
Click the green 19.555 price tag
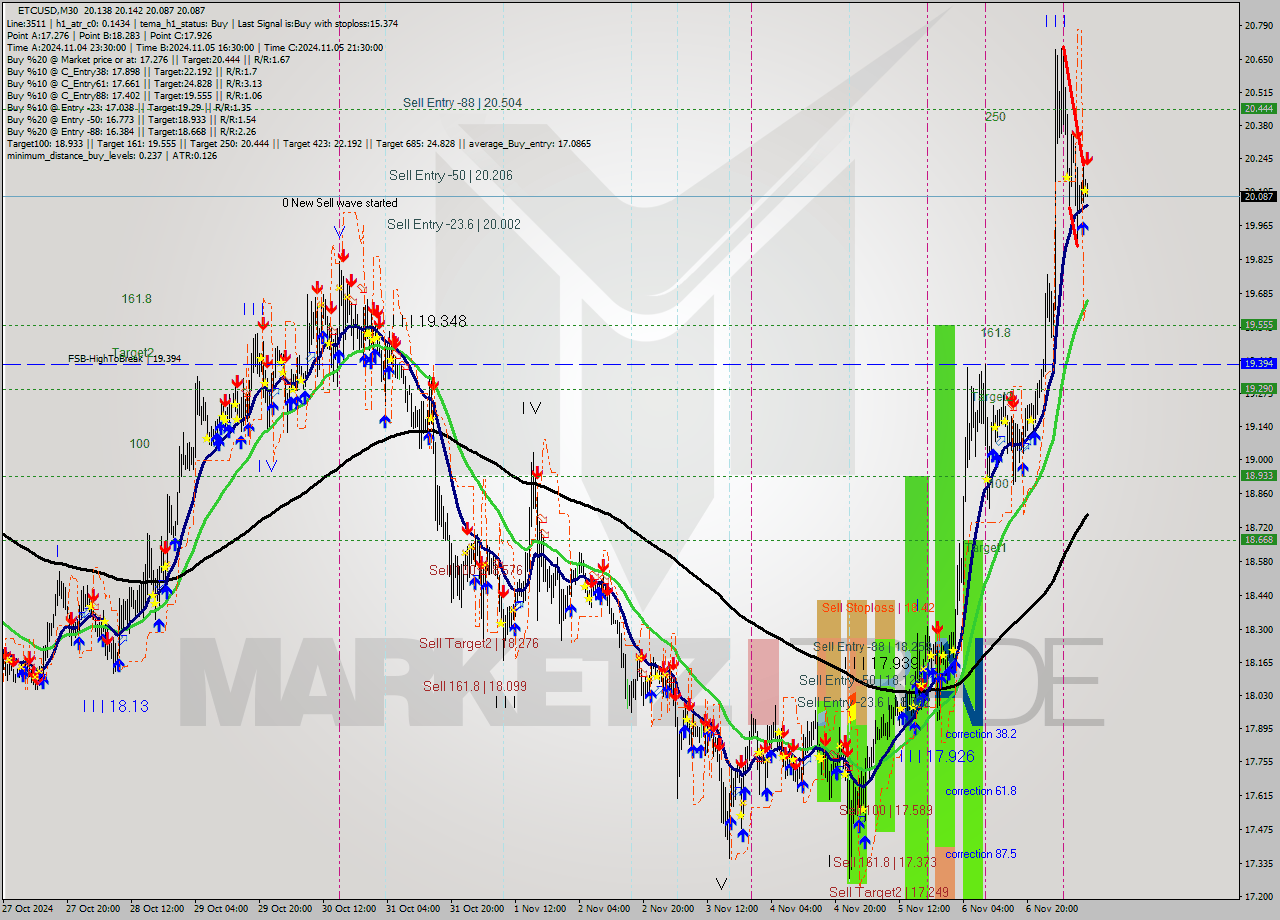coord(1258,325)
